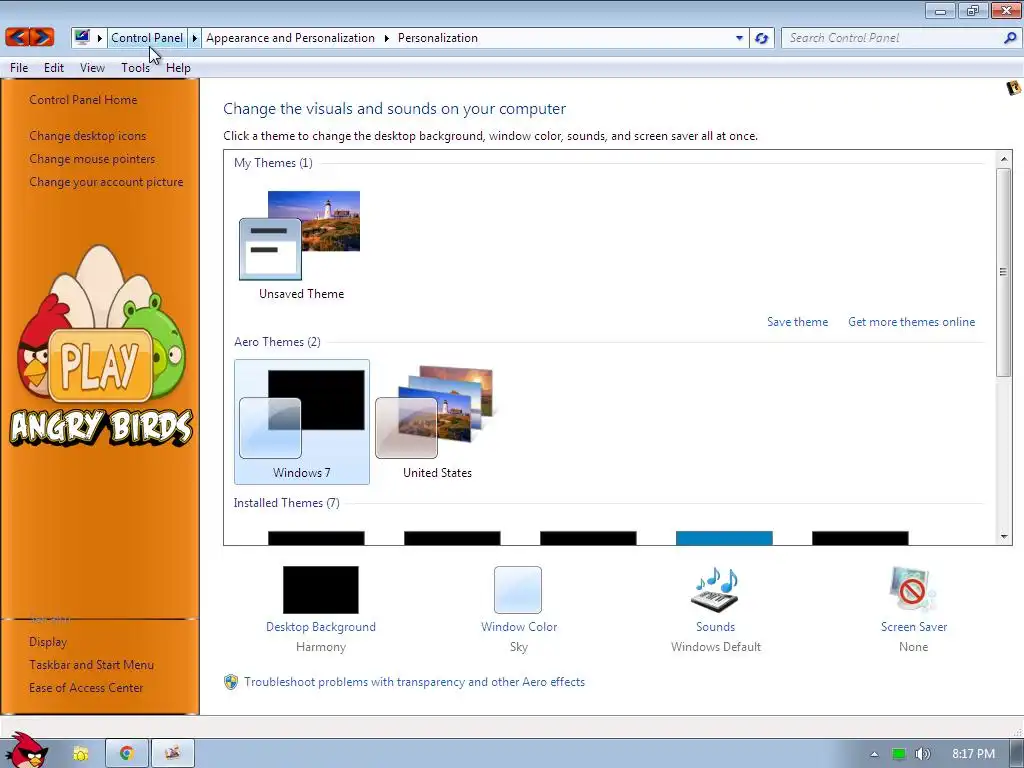Click the Desktop Background text link

321,627
